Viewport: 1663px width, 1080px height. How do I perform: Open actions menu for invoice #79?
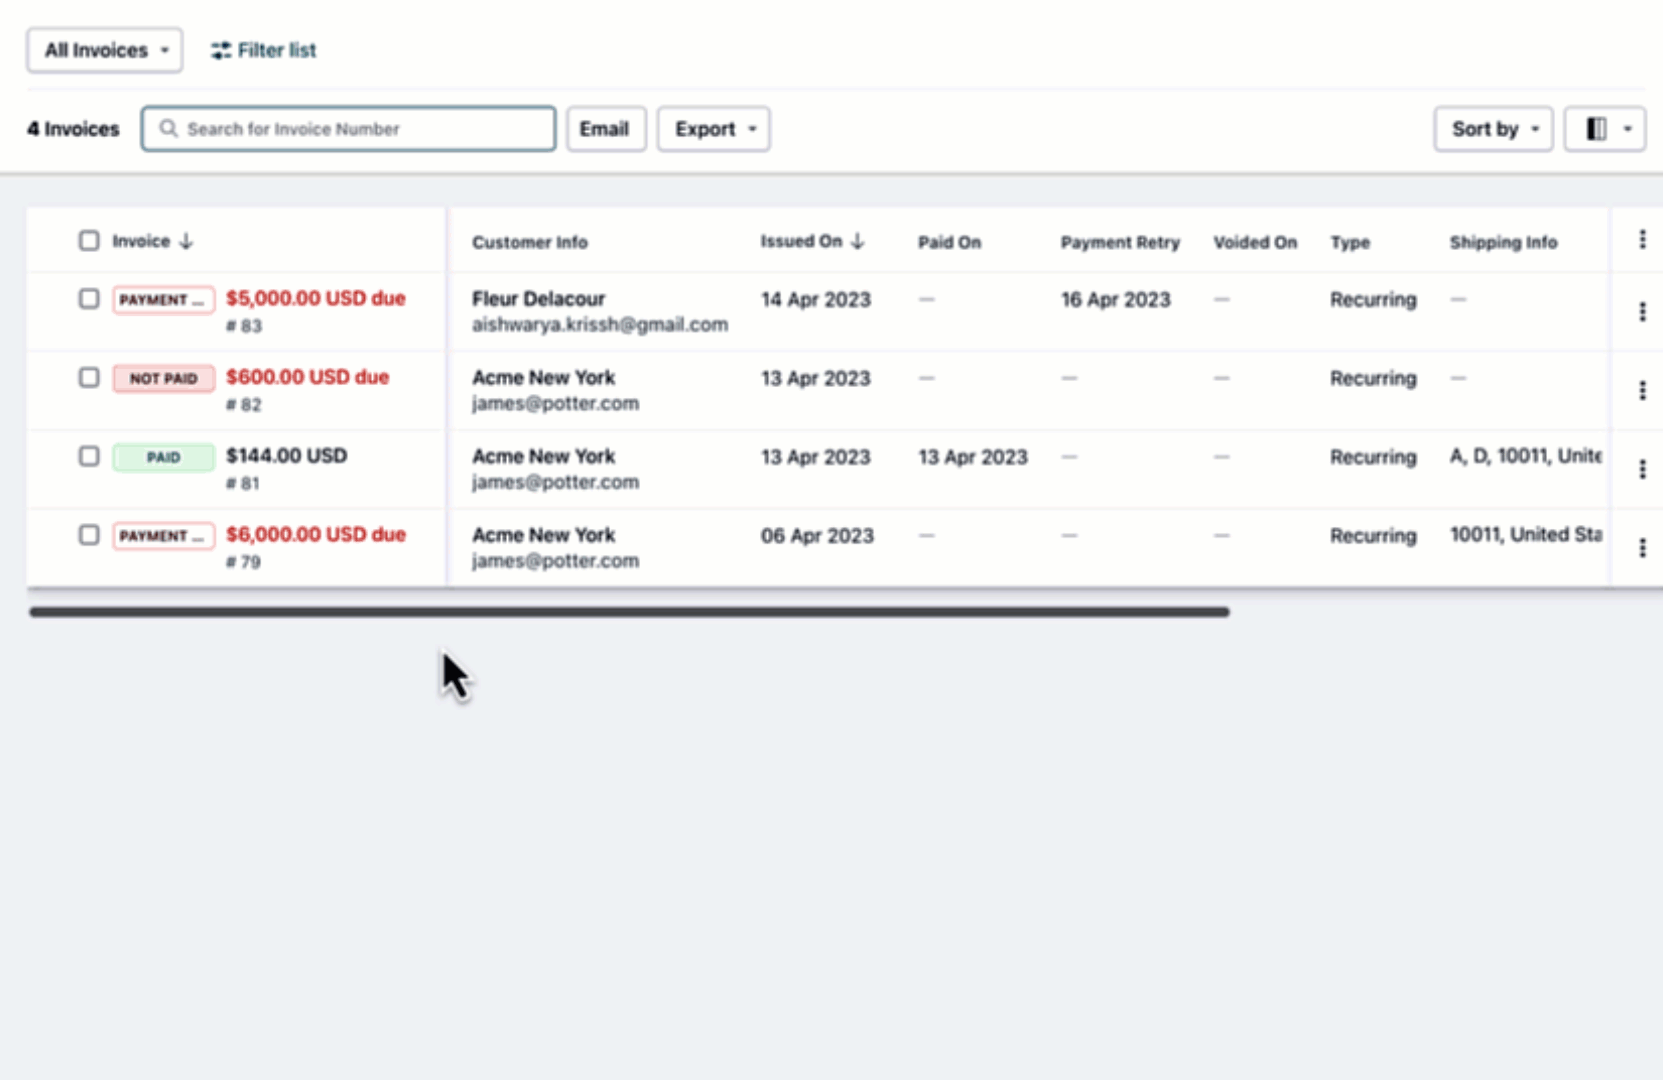(1642, 548)
